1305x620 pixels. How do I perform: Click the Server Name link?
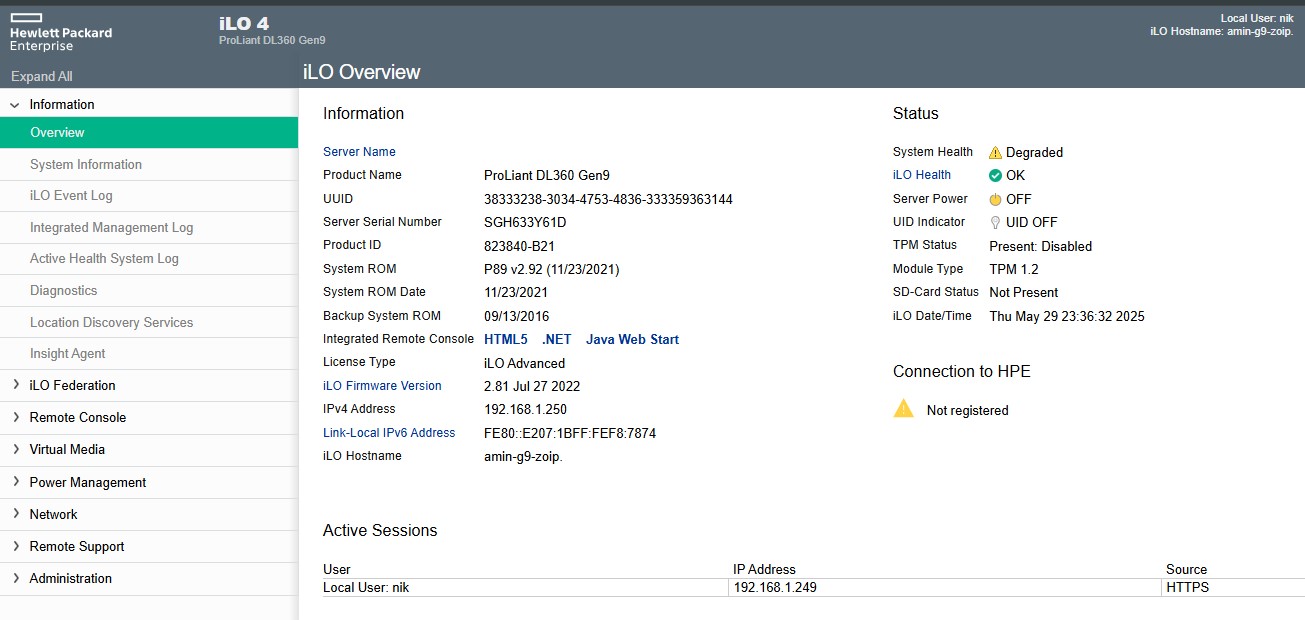pos(359,152)
